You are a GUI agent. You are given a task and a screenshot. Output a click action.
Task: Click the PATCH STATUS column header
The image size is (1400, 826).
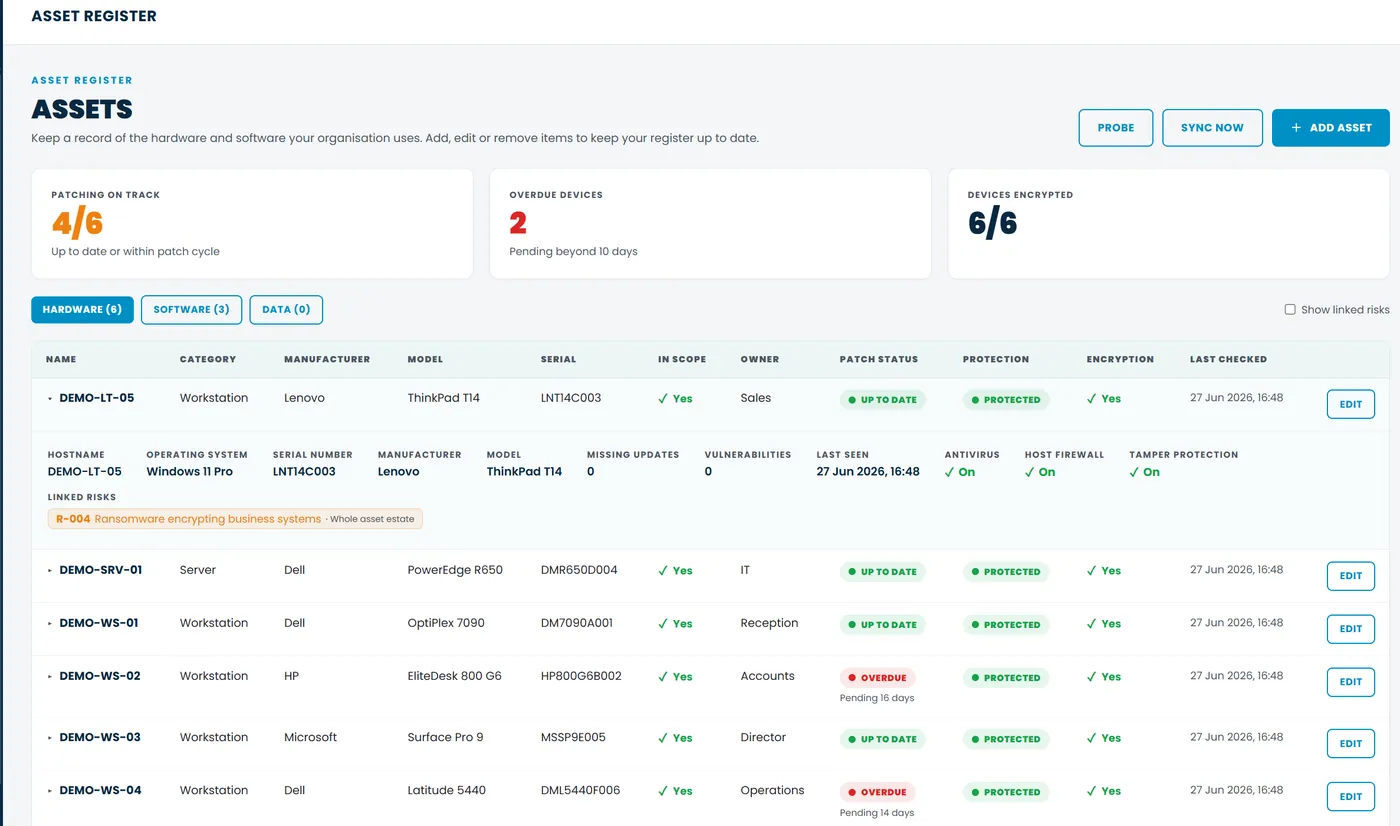tap(879, 359)
